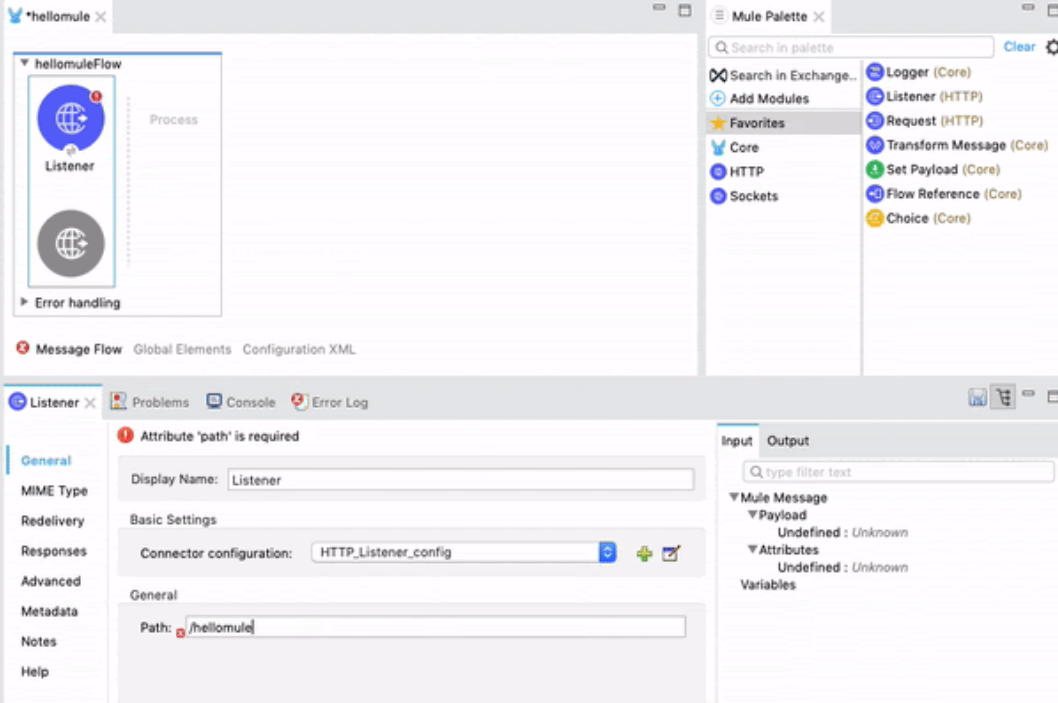Edit the HTTP_Listener_config with the pencil icon
The image size is (1058, 703).
pos(671,553)
